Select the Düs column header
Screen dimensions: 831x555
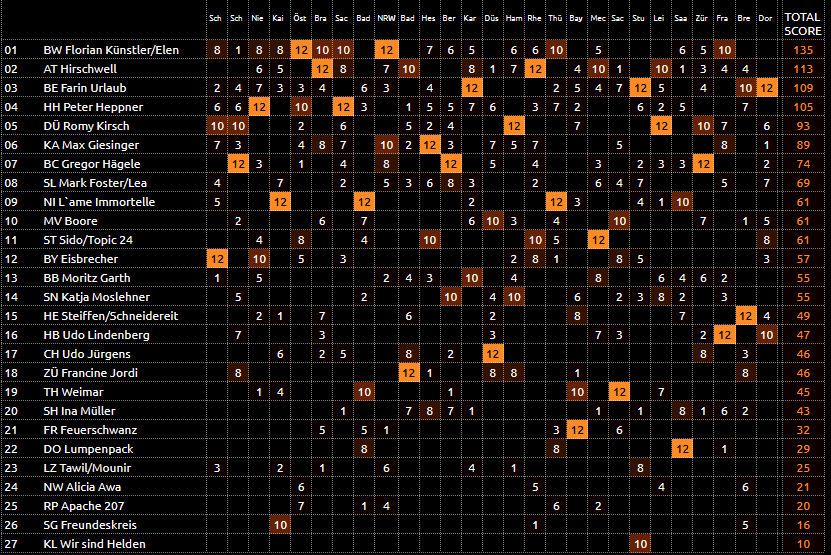pos(491,18)
